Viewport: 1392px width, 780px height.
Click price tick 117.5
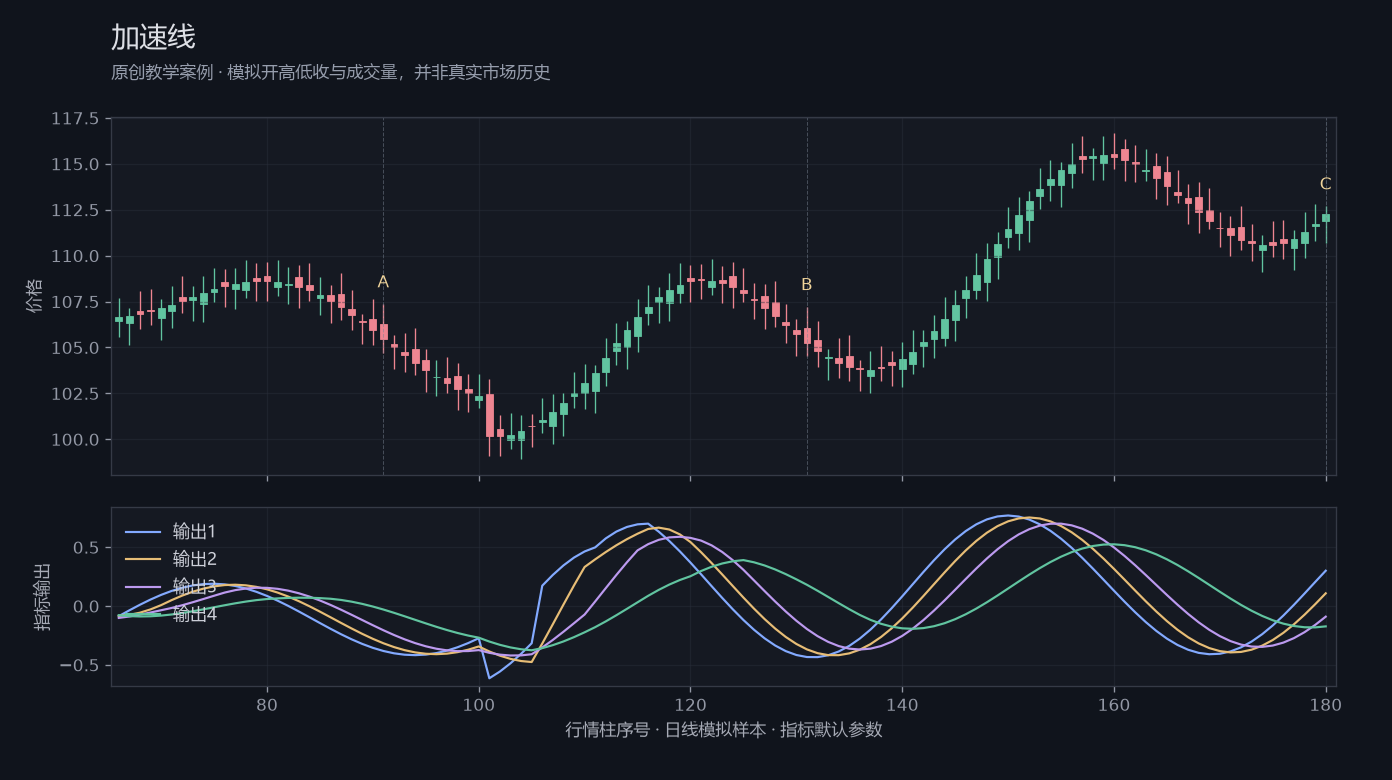click(75, 119)
